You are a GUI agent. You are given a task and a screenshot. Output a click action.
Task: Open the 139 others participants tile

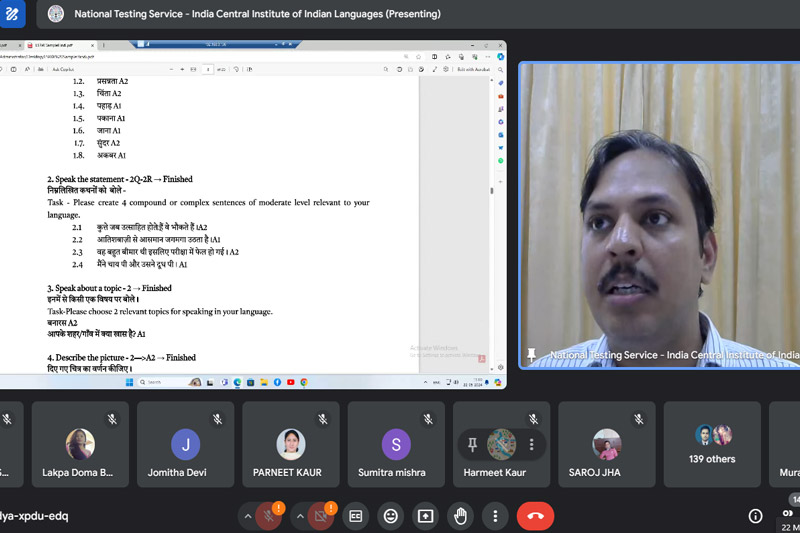point(712,444)
